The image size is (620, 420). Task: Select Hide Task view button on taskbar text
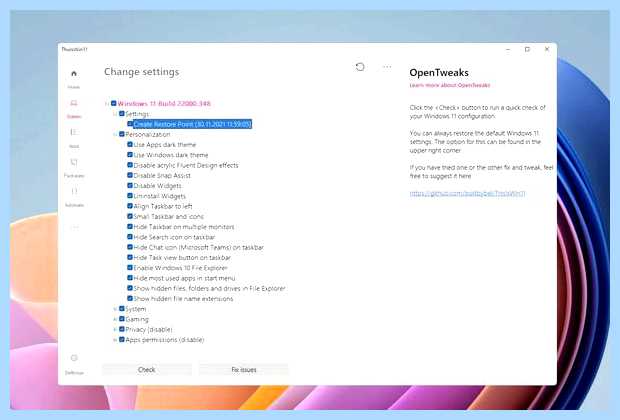182,258
